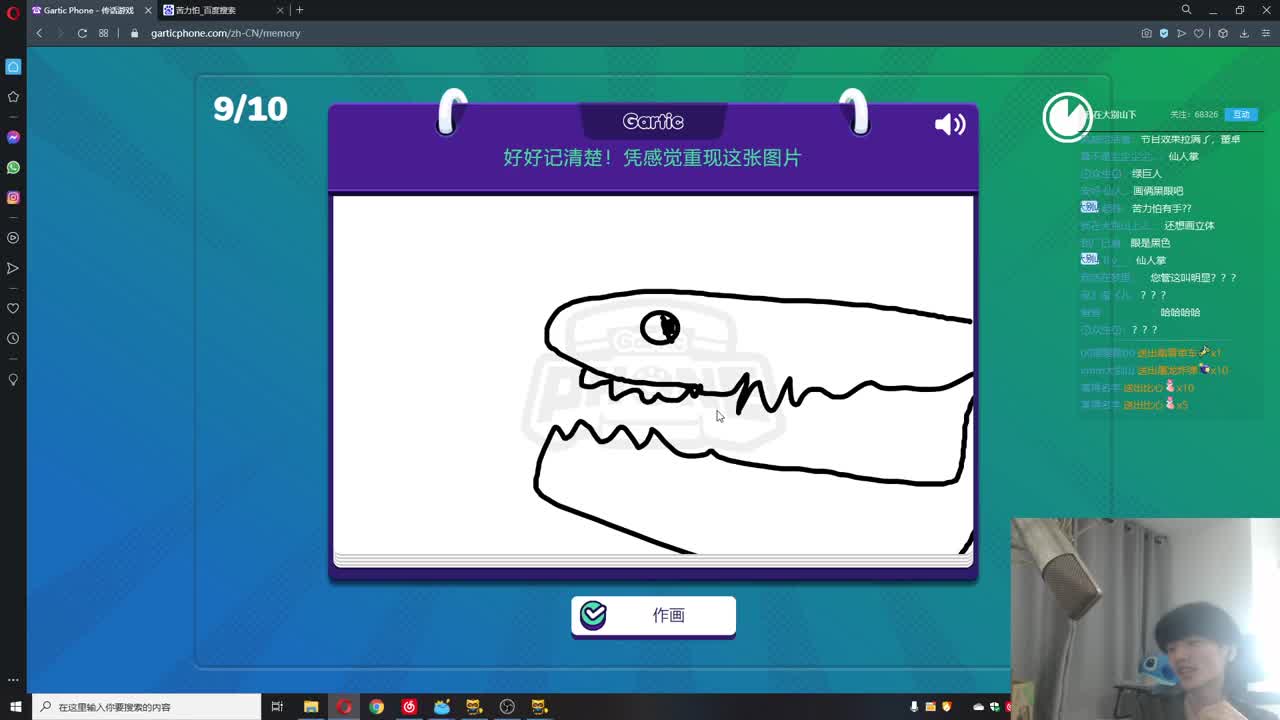The height and width of the screenshot is (720, 1280).
Task: Click the 作画 drawing button
Action: (x=653, y=616)
